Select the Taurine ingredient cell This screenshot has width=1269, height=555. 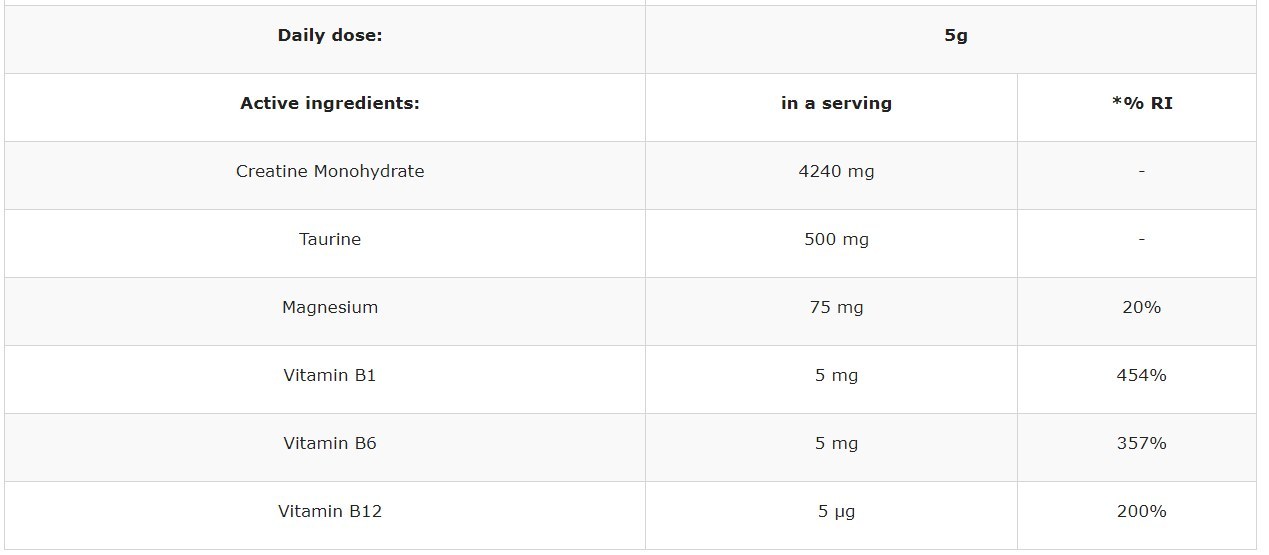(x=330, y=239)
